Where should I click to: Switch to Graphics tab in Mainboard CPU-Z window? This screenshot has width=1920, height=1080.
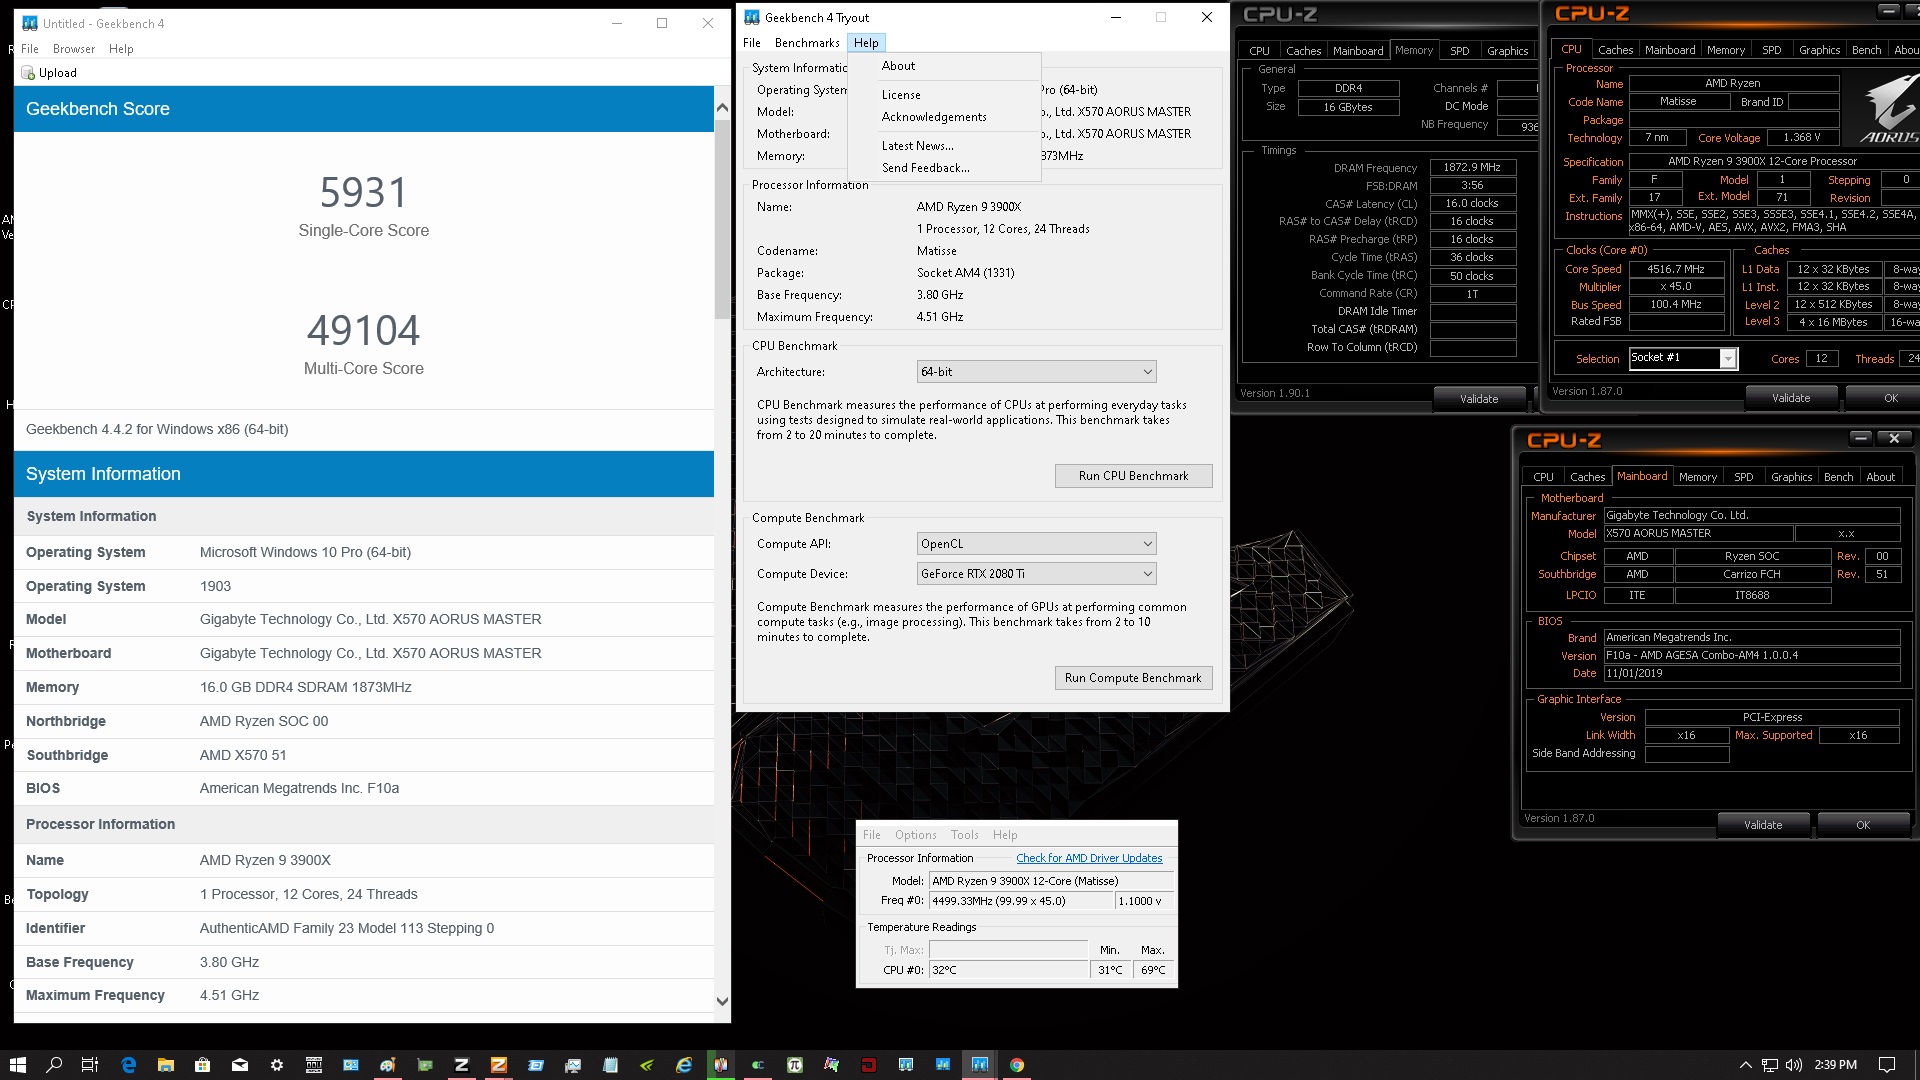(1791, 477)
